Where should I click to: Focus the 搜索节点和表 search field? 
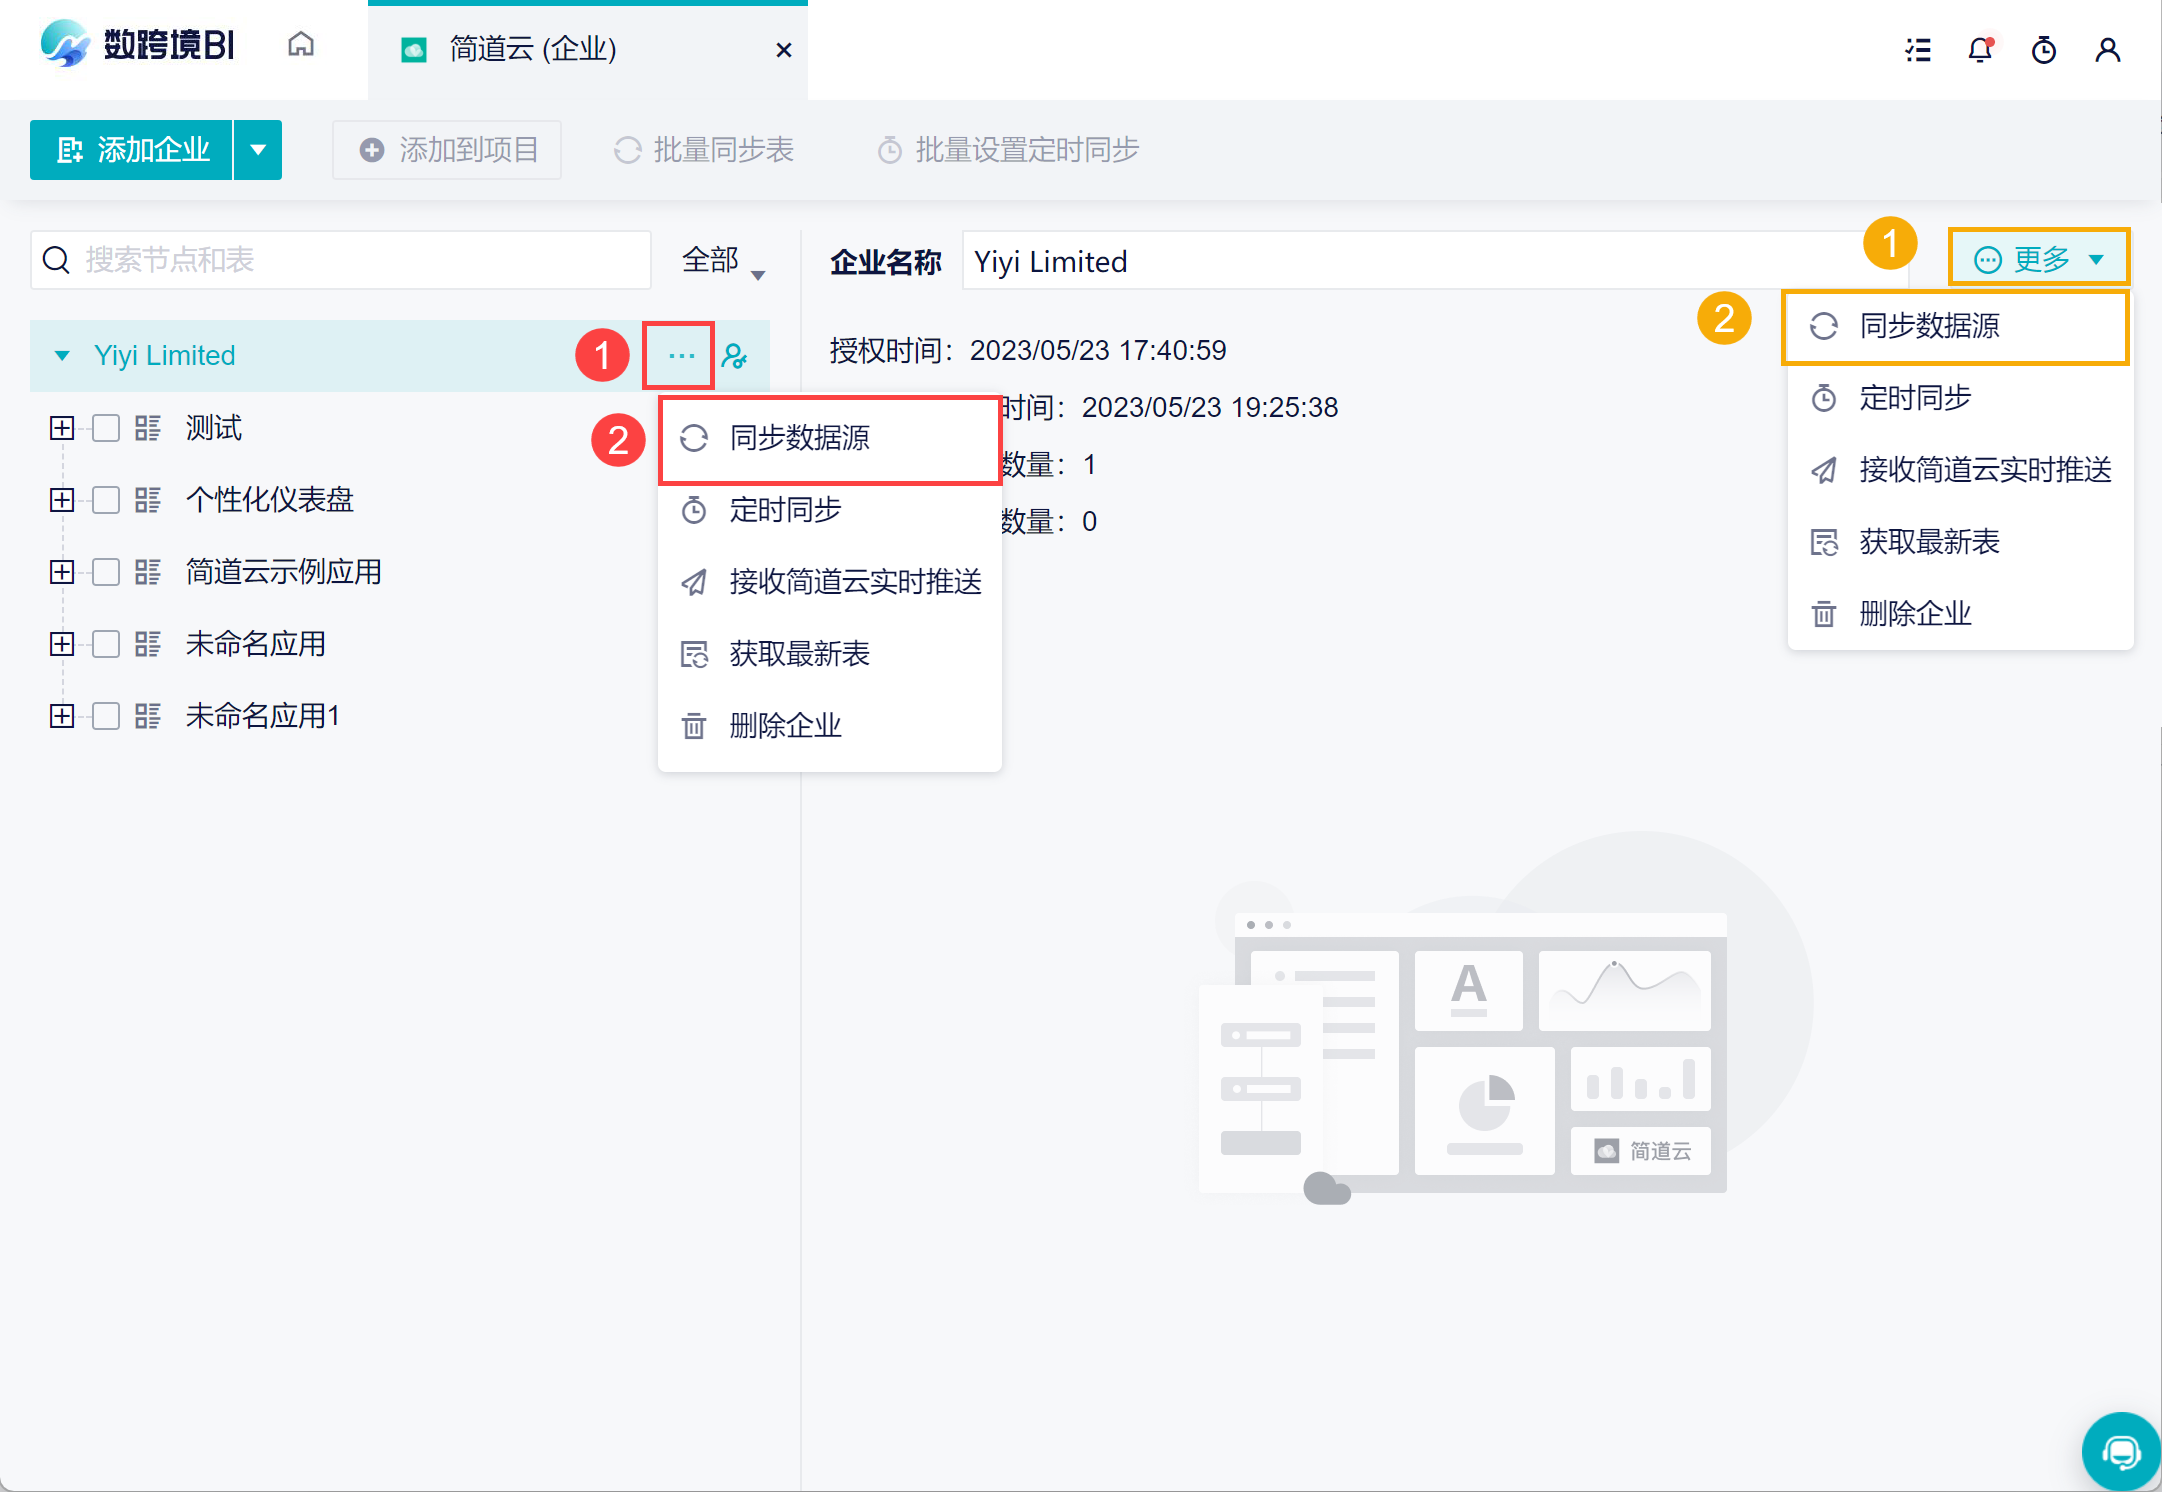(341, 260)
